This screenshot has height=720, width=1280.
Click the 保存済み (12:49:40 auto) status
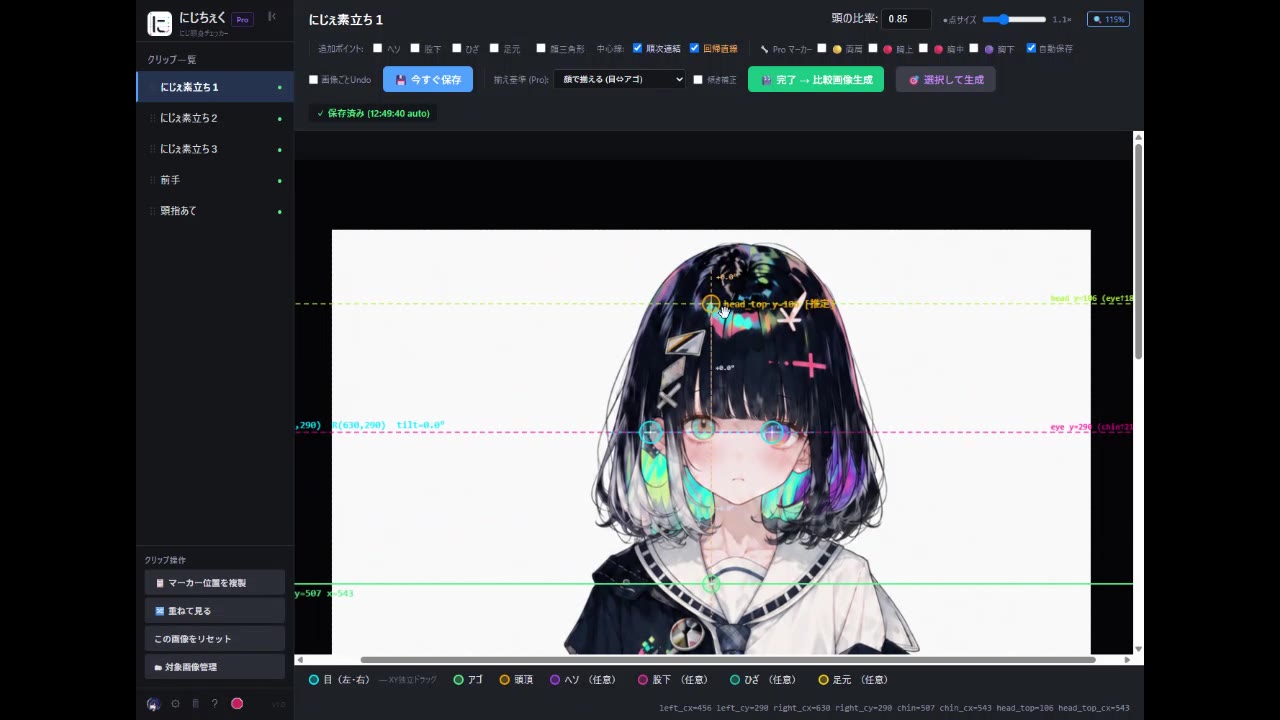(x=373, y=113)
